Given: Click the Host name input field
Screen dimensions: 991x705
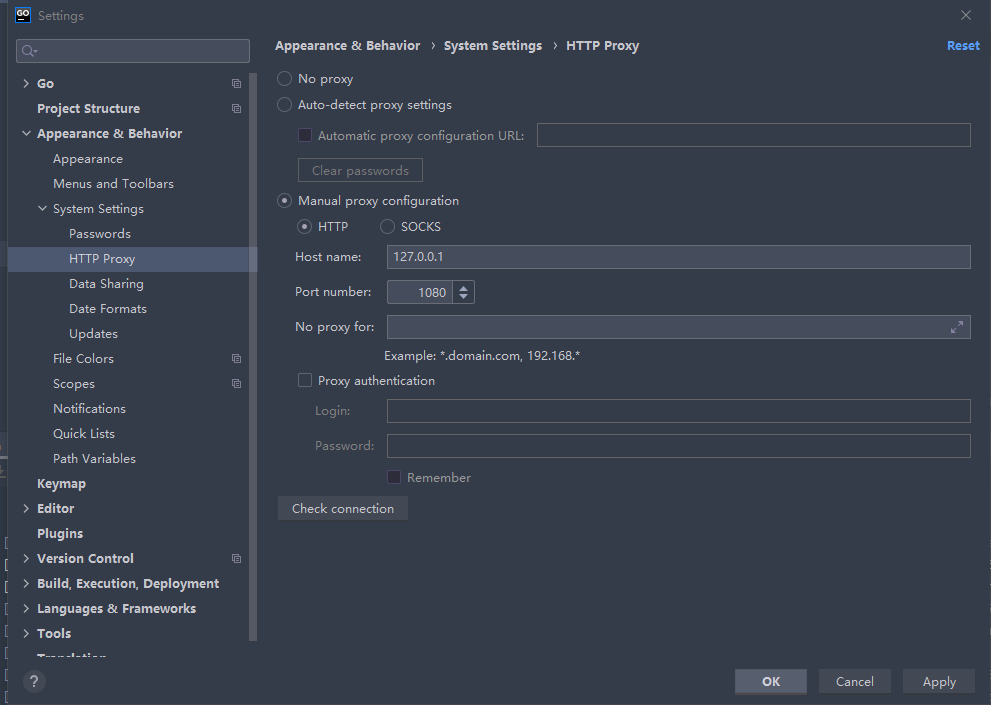Looking at the screenshot, I should pyautogui.click(x=679, y=257).
